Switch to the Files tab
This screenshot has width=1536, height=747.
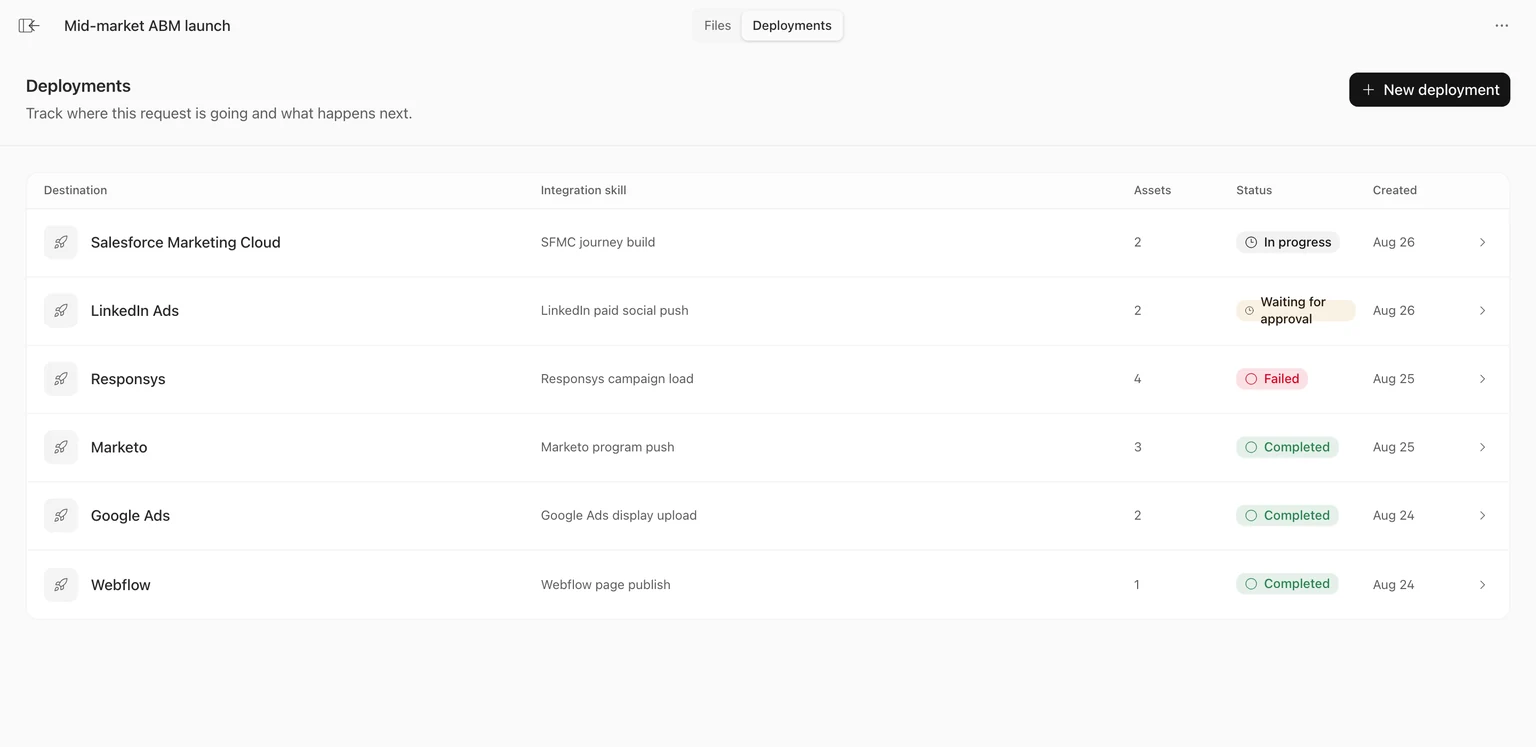point(717,26)
